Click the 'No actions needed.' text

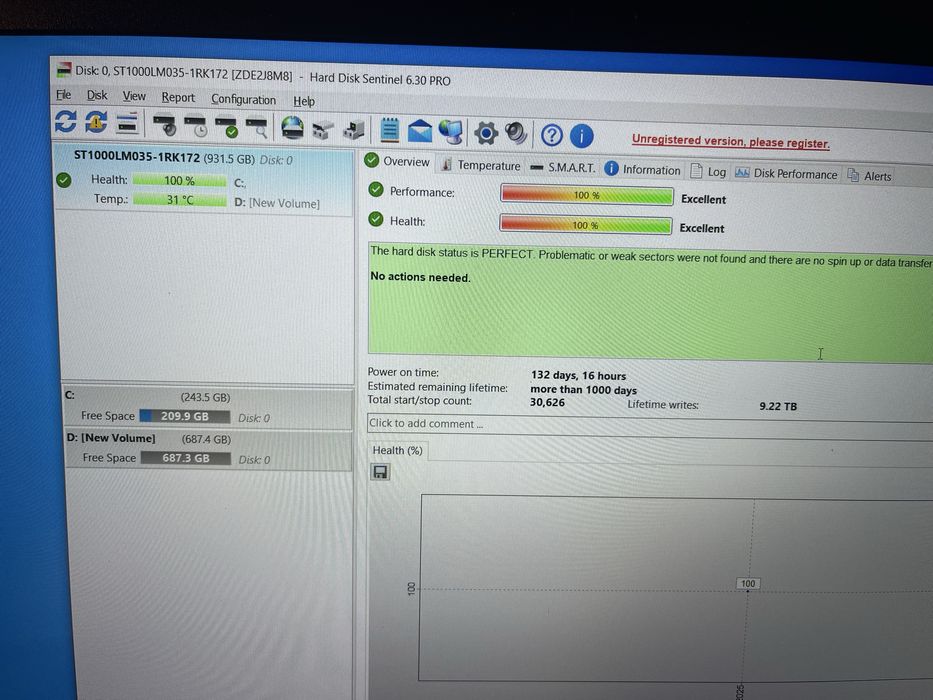(420, 277)
